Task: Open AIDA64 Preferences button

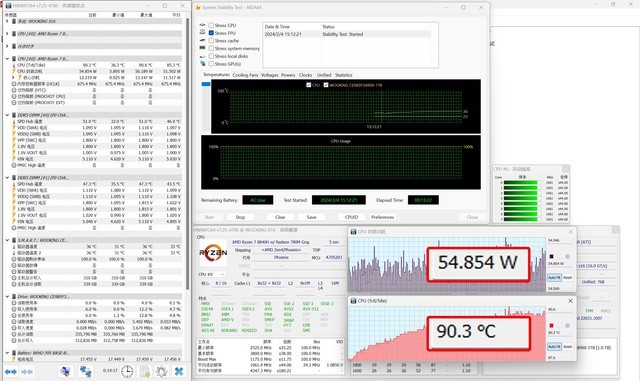Action: pyautogui.click(x=382, y=217)
